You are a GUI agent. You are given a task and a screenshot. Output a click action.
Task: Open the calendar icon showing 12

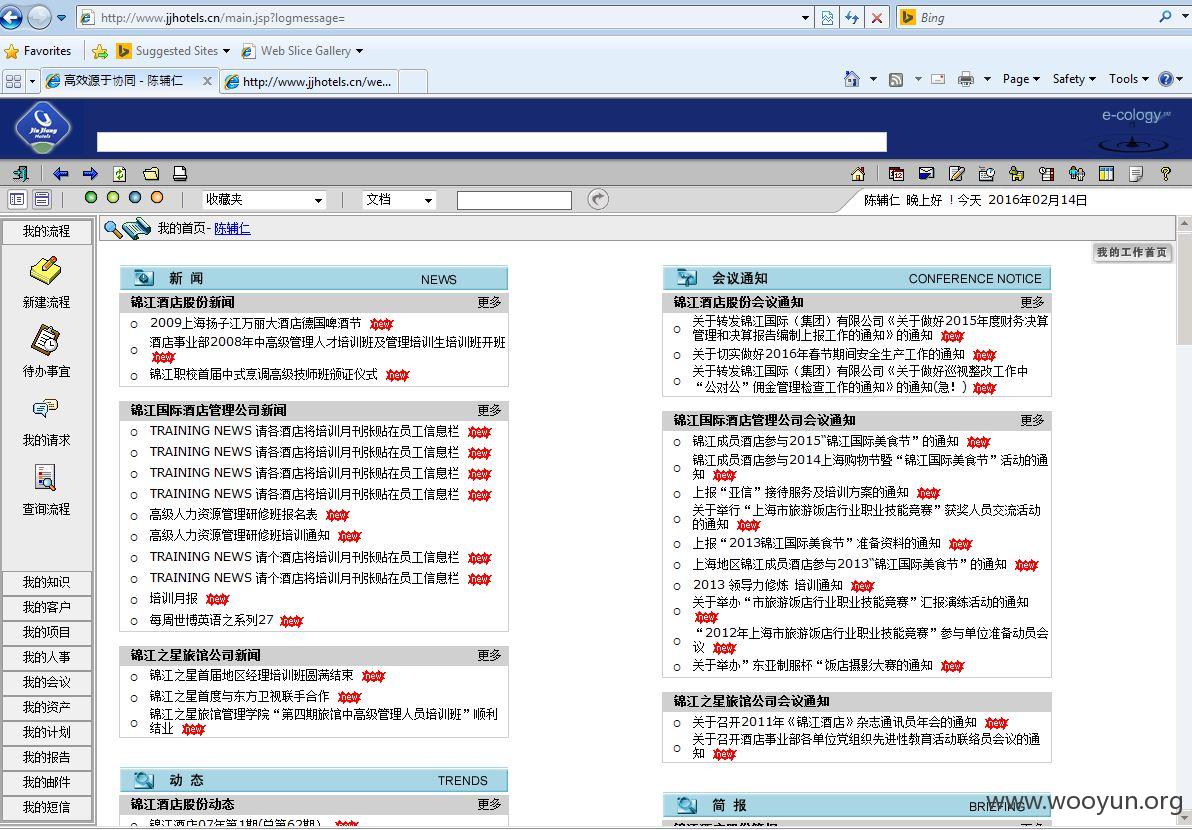pyautogui.click(x=896, y=174)
